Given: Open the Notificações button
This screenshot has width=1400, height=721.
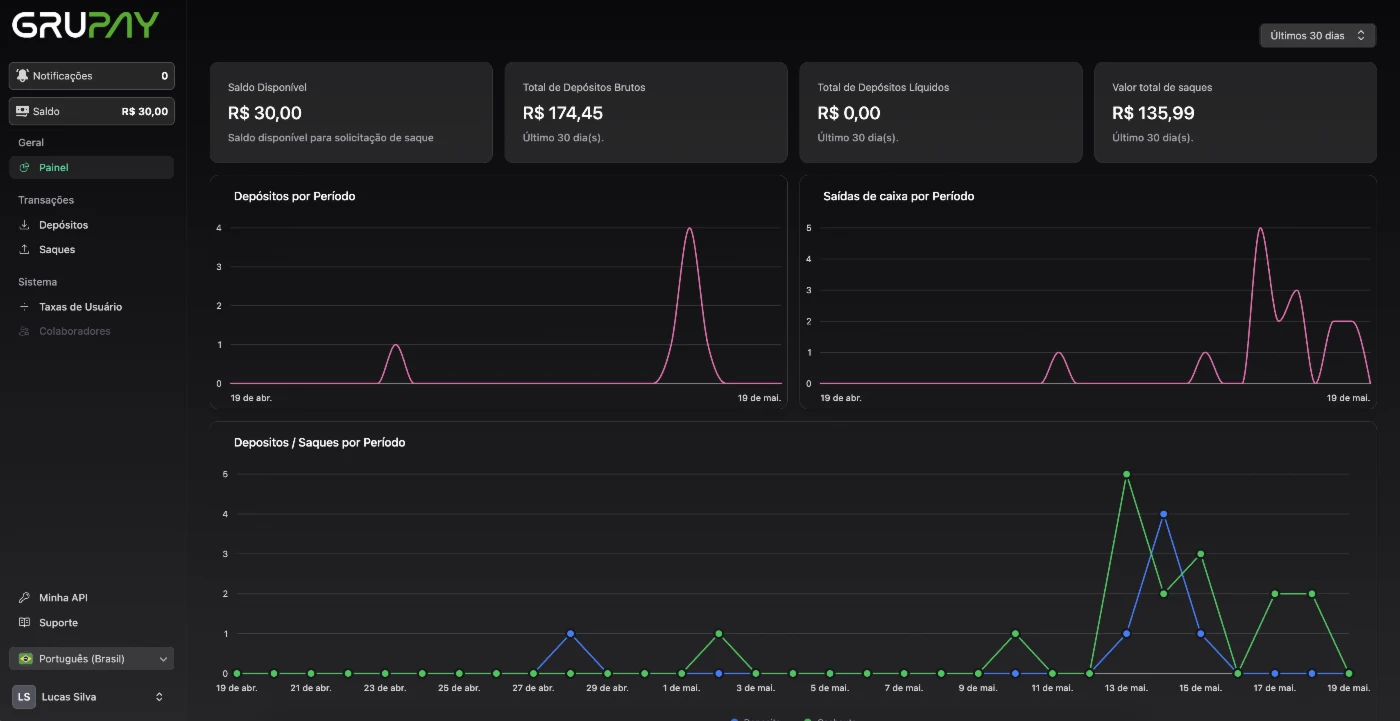Looking at the screenshot, I should click(x=92, y=76).
